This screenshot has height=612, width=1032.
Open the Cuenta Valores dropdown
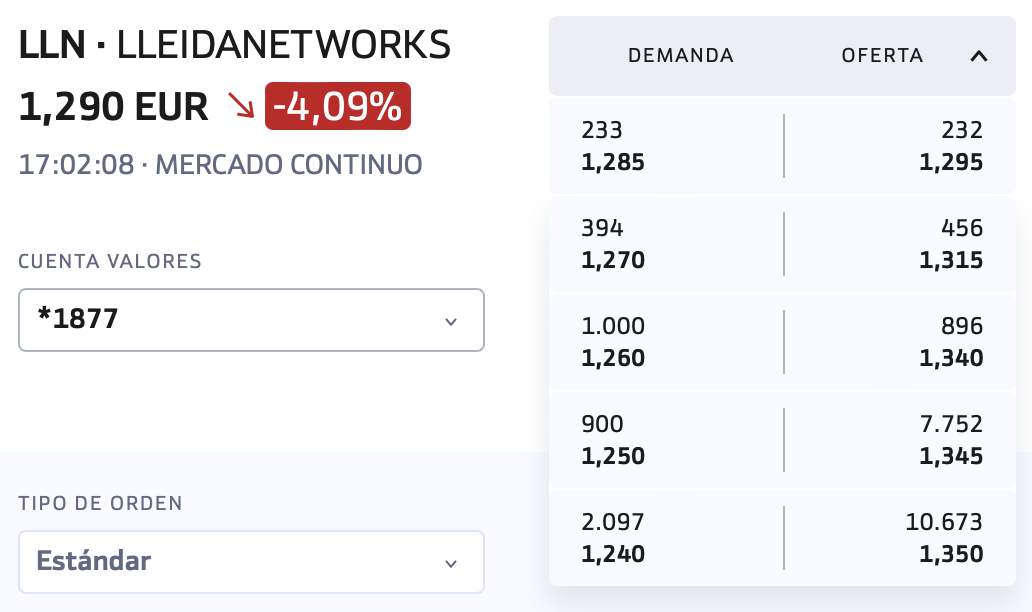[251, 320]
